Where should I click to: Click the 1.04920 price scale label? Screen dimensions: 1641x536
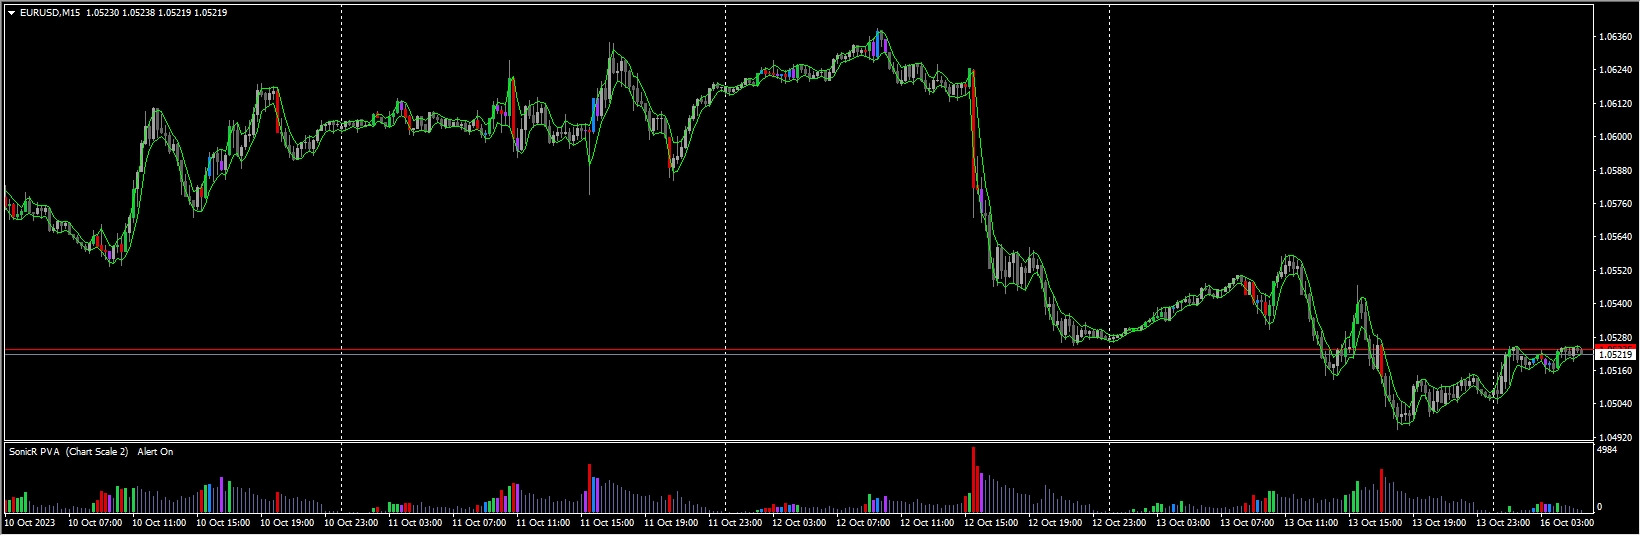1615,438
